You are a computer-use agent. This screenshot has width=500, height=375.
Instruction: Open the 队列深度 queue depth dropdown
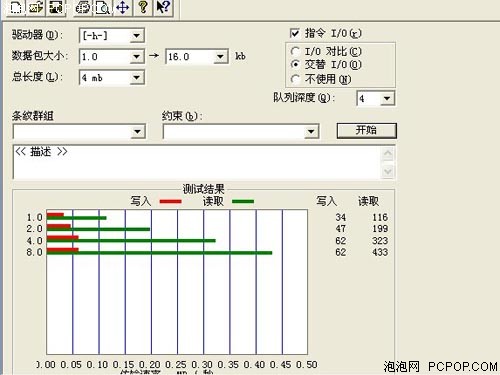point(387,99)
